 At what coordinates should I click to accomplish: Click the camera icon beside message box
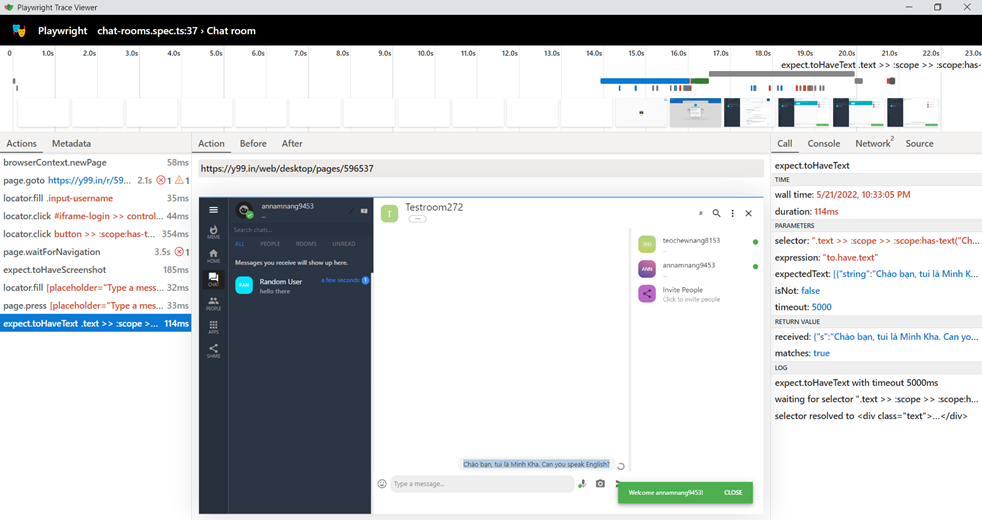600,484
